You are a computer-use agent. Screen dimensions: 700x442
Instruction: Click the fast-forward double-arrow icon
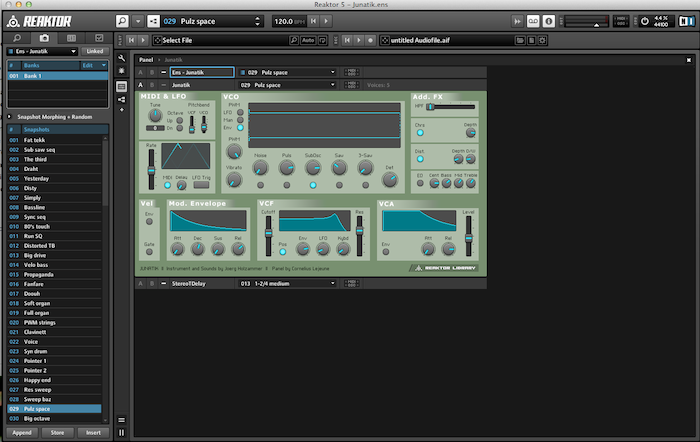[x=517, y=21]
